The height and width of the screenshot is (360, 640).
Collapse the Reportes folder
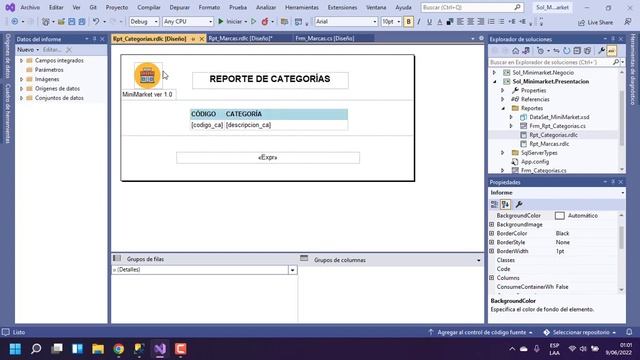pos(503,108)
